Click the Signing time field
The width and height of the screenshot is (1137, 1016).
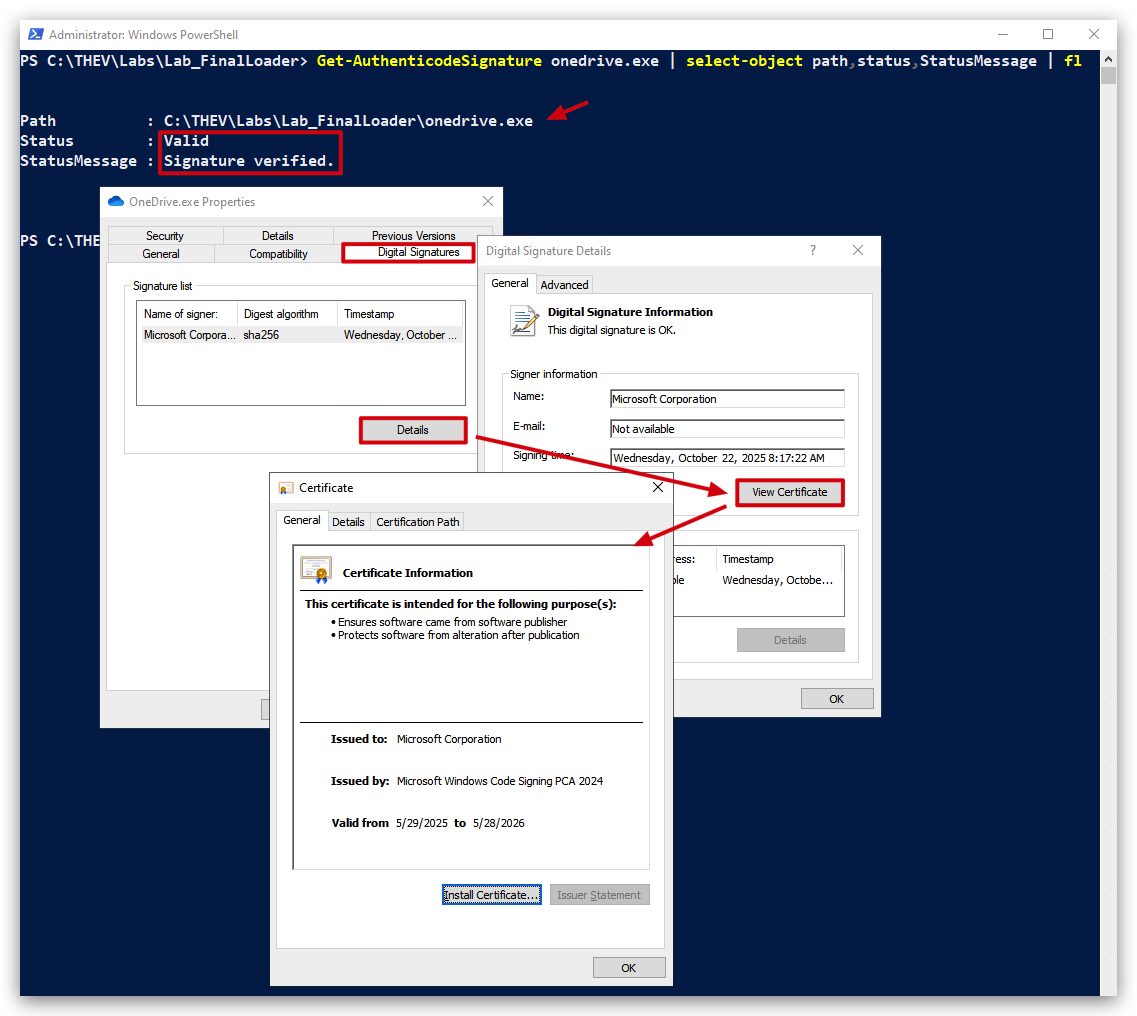(727, 458)
